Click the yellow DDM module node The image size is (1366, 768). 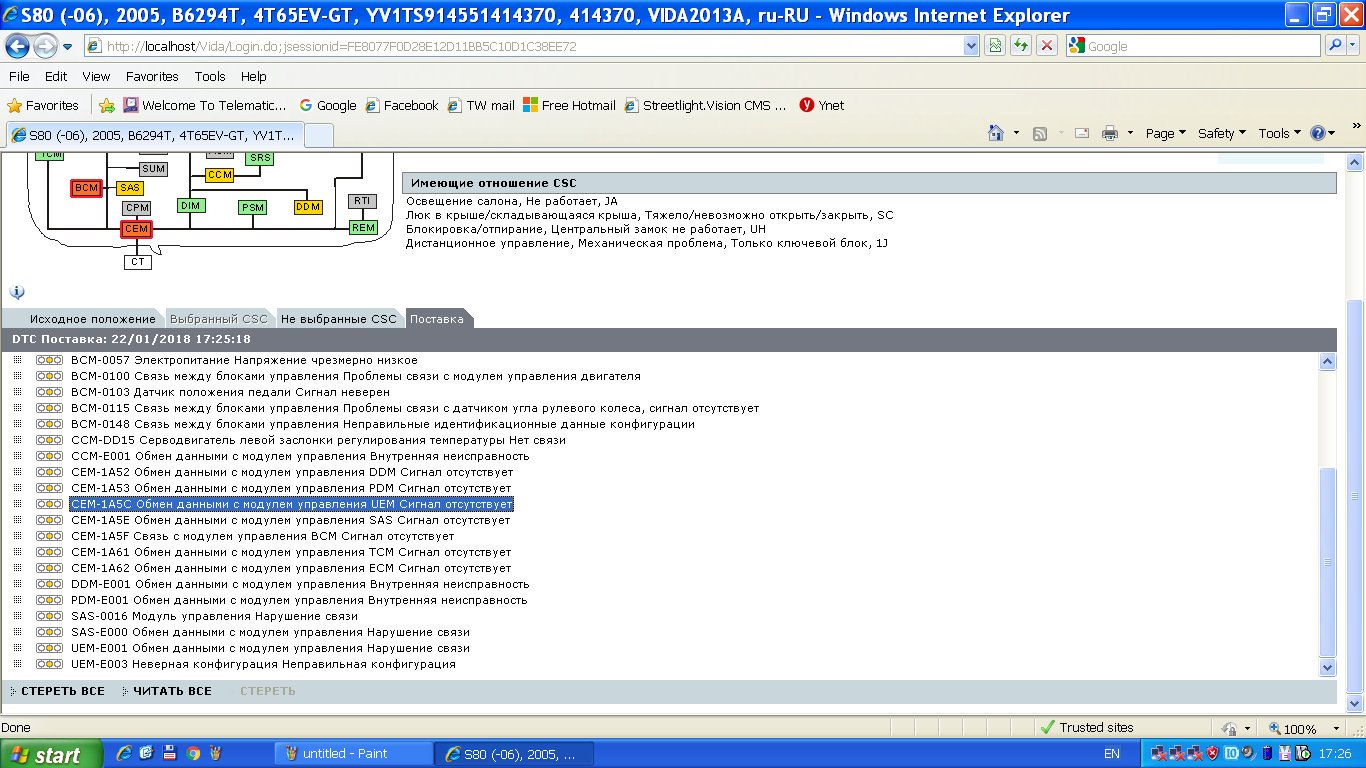(308, 207)
